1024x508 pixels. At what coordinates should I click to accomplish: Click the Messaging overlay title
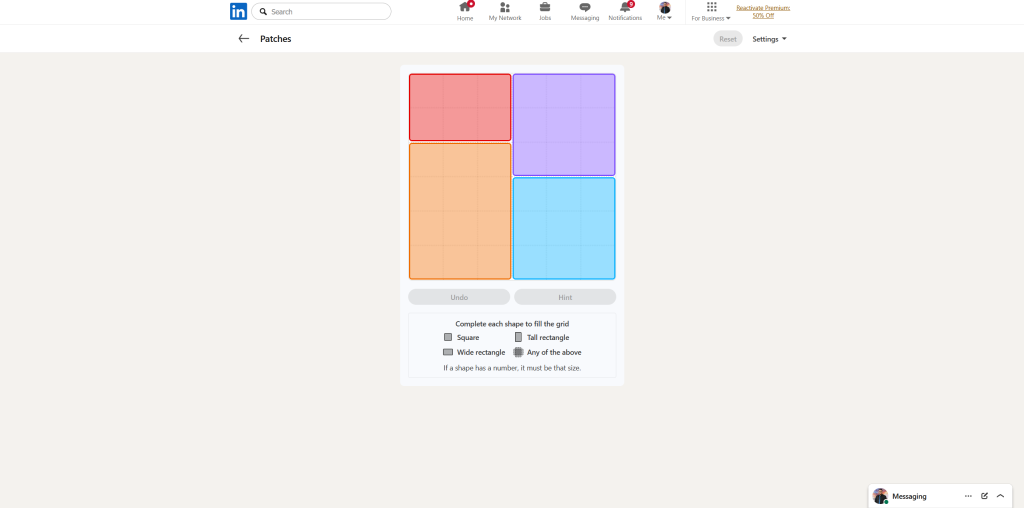(x=909, y=496)
